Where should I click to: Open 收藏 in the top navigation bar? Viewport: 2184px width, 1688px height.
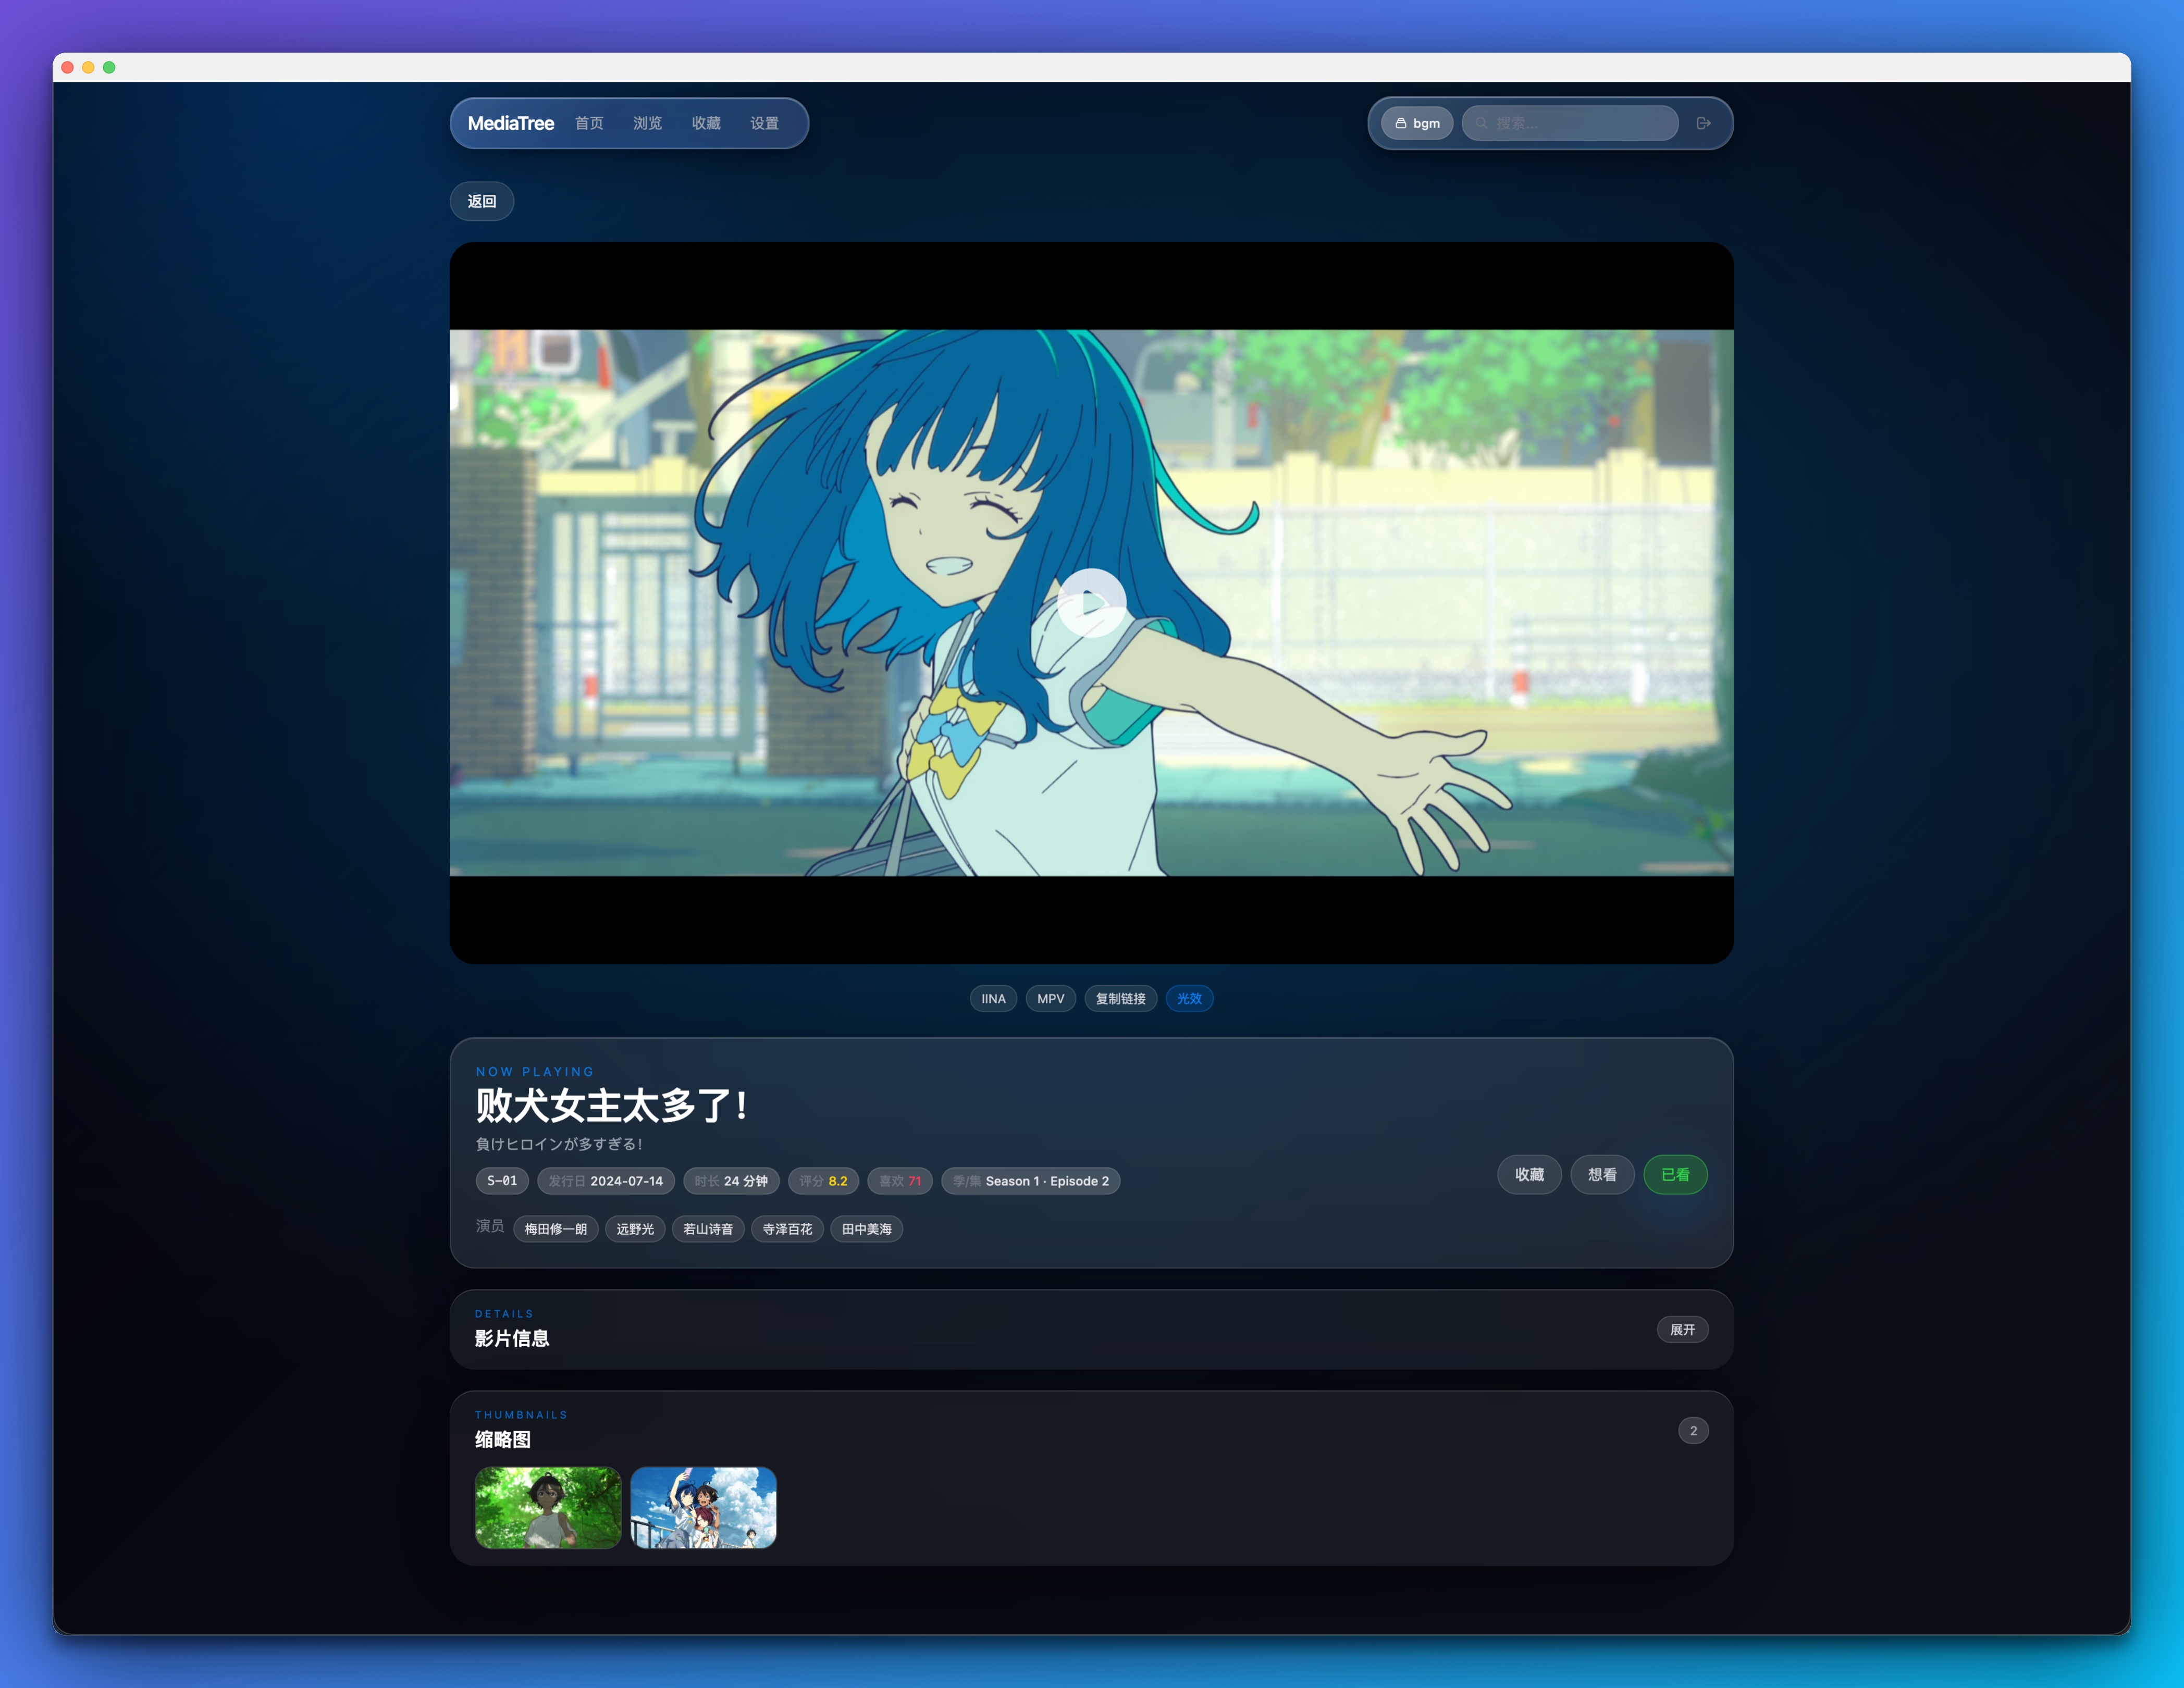point(706,123)
